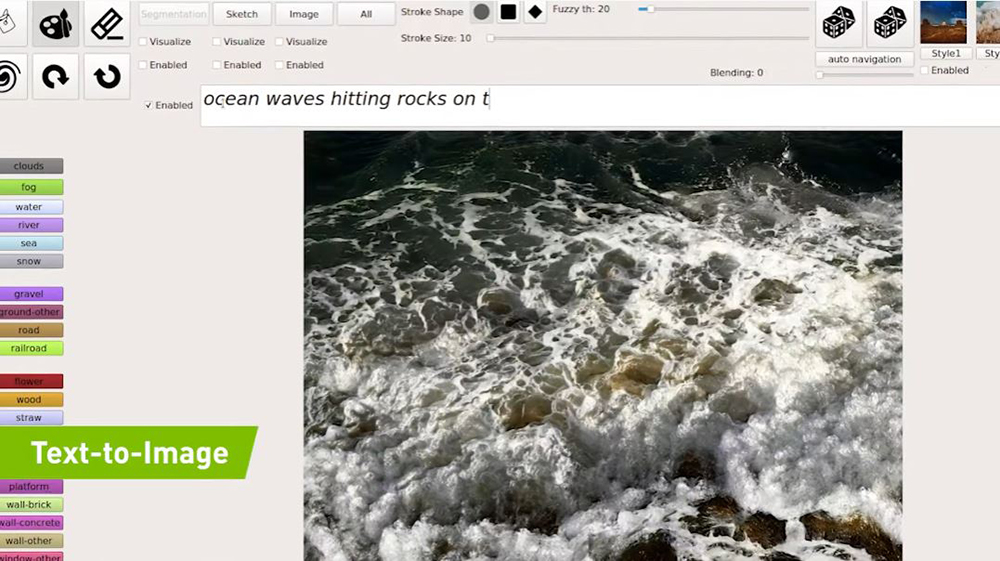The width and height of the screenshot is (1000, 561).
Task: Select the wall-brick label
Action: tap(29, 504)
